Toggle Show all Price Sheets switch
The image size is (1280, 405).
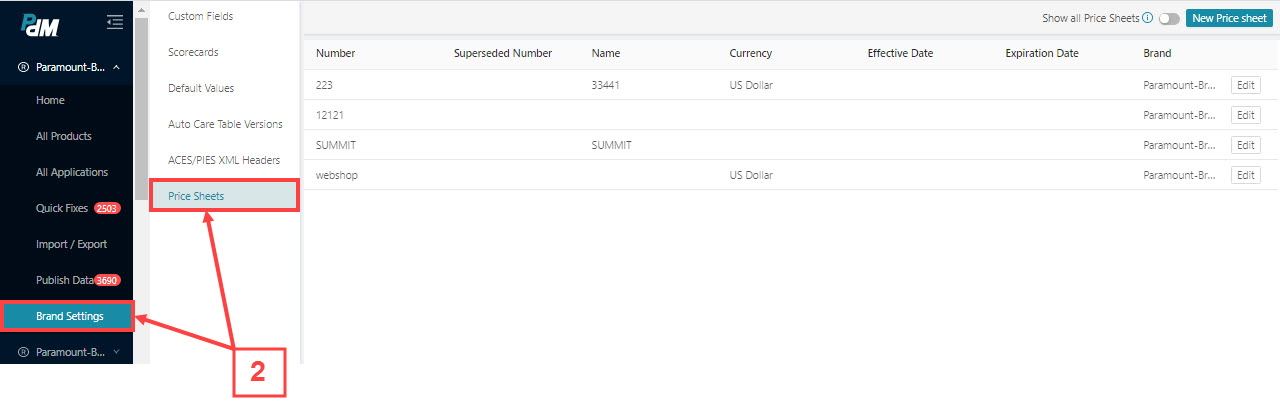[1169, 18]
